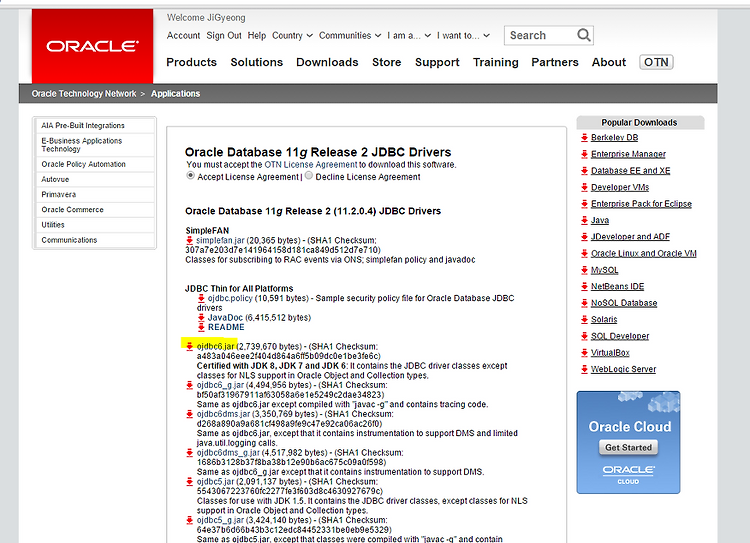Open the README link
The width and height of the screenshot is (750, 543).
tap(226, 327)
